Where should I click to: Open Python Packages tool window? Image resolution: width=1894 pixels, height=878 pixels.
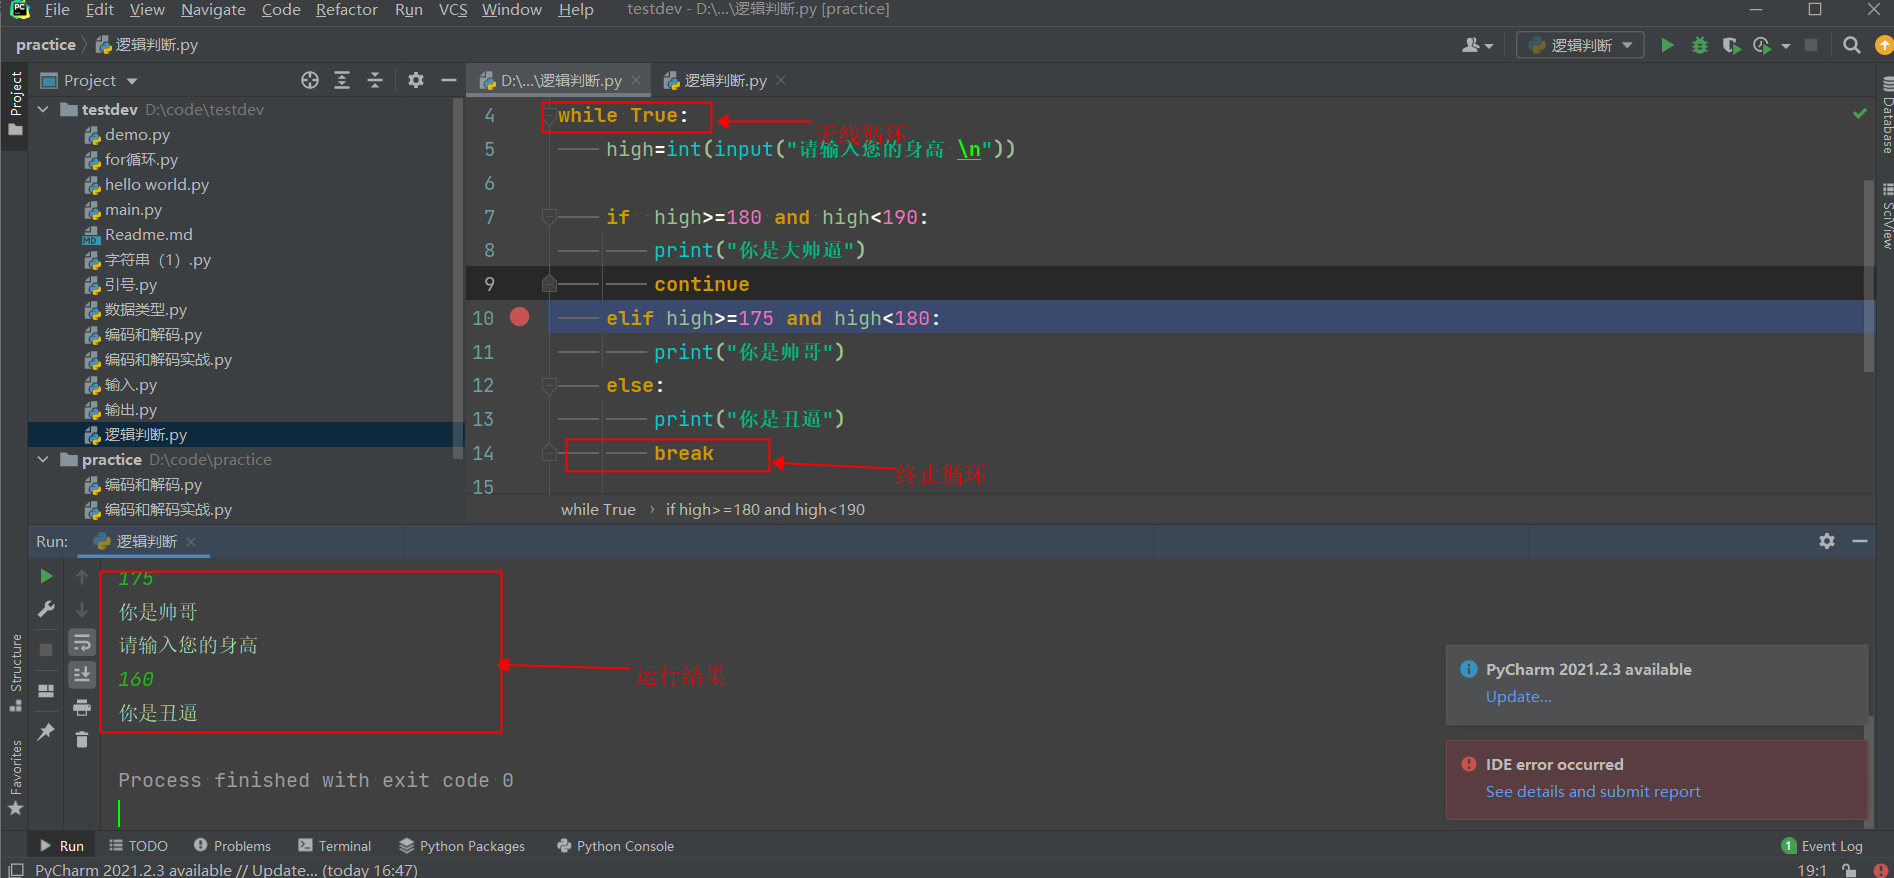(462, 846)
